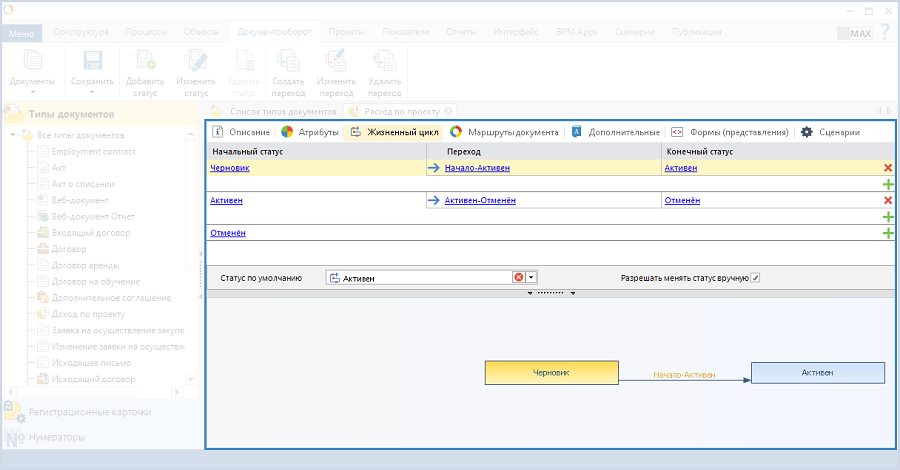Image resolution: width=900 pixels, height=470 pixels.
Task: Open the Статус по умолчанию dropdown
Action: (532, 278)
